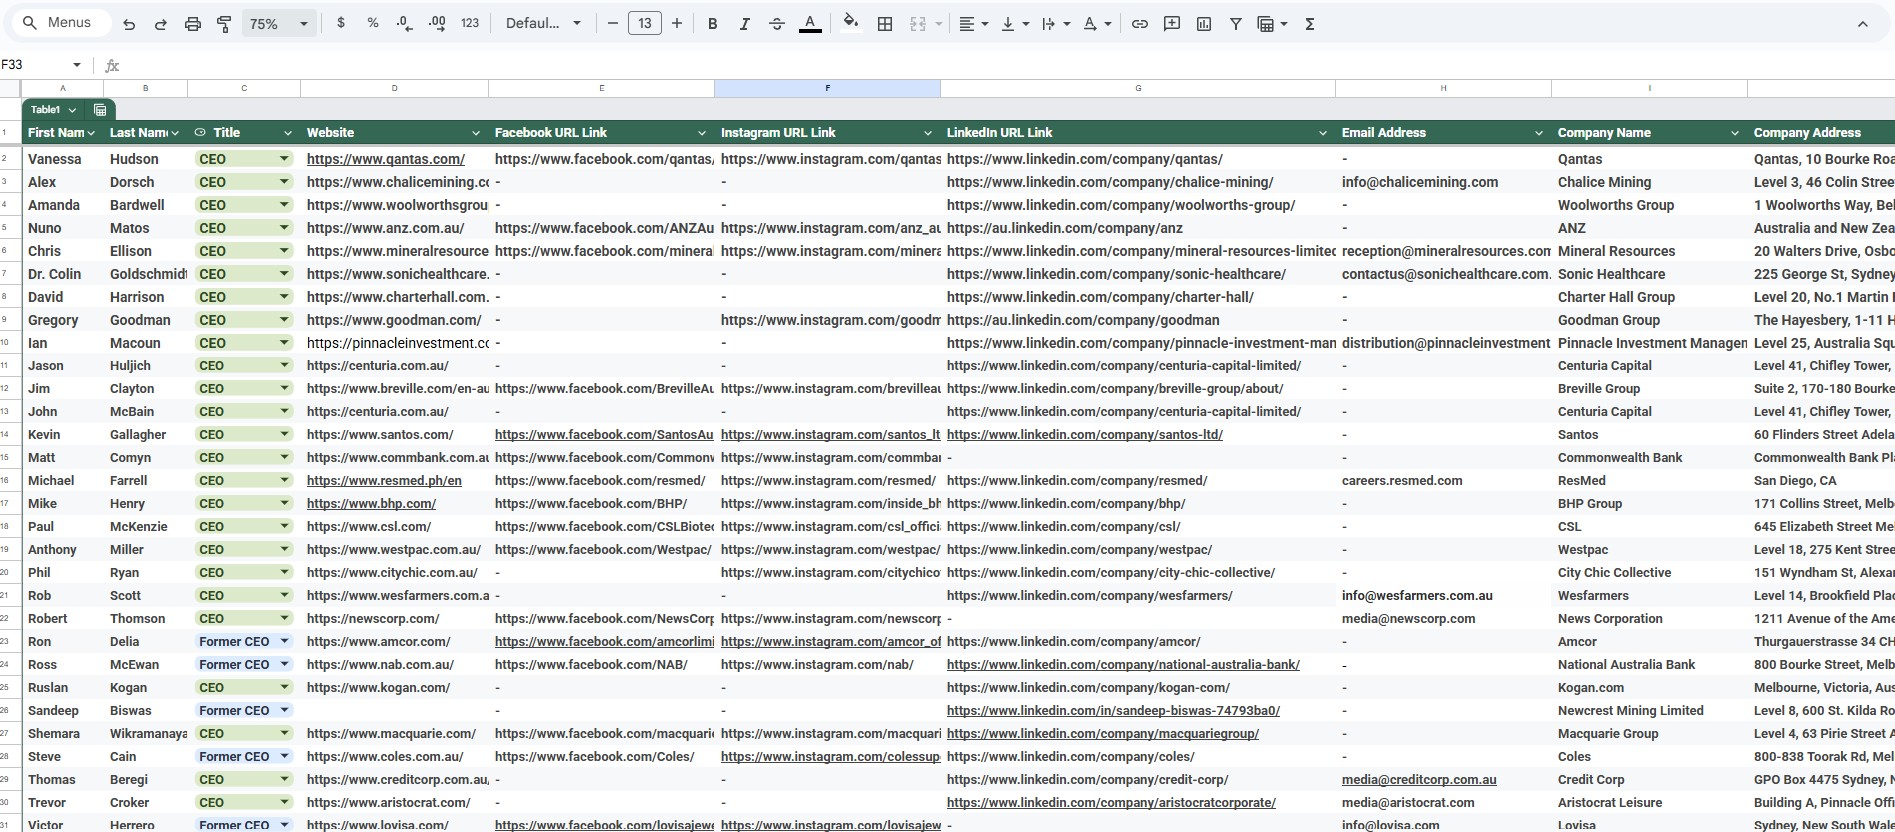Print the spreadsheet
Screen dimensions: 1895x832
tap(193, 24)
